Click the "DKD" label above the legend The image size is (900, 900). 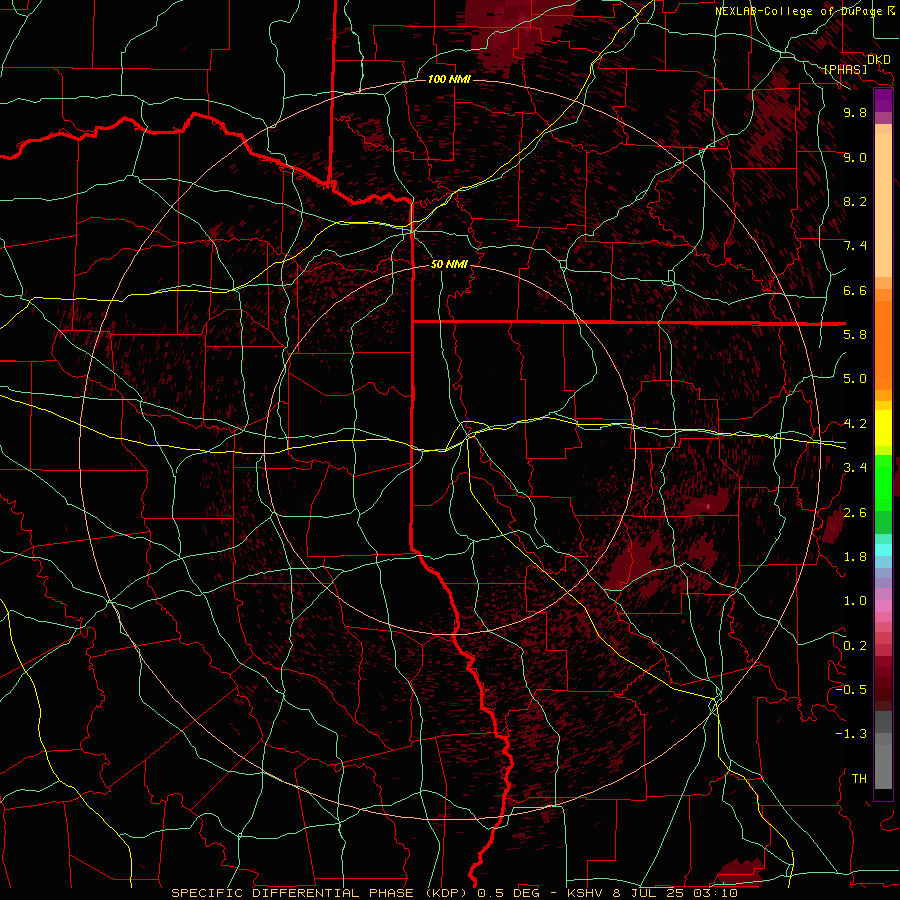pyautogui.click(x=878, y=60)
